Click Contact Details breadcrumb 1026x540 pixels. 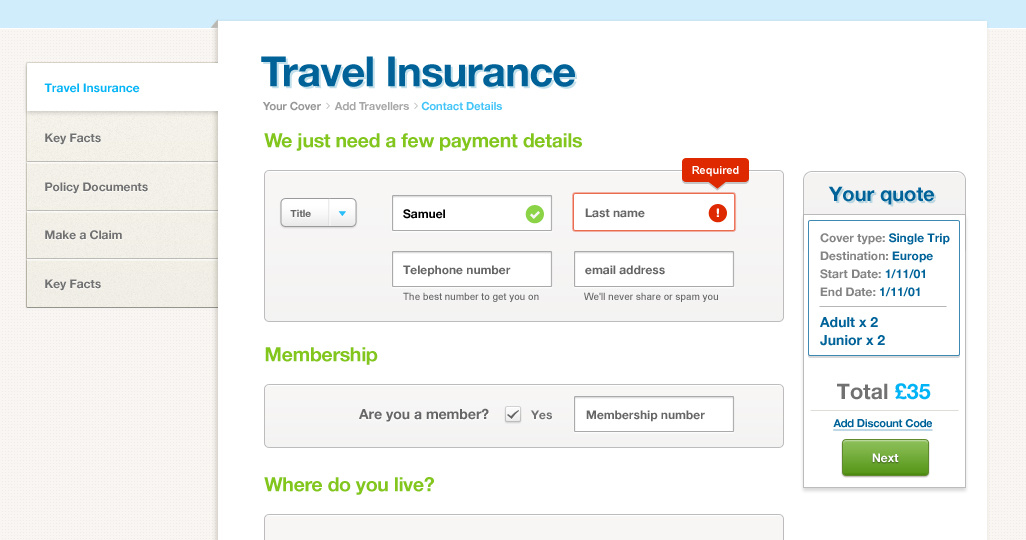point(461,106)
